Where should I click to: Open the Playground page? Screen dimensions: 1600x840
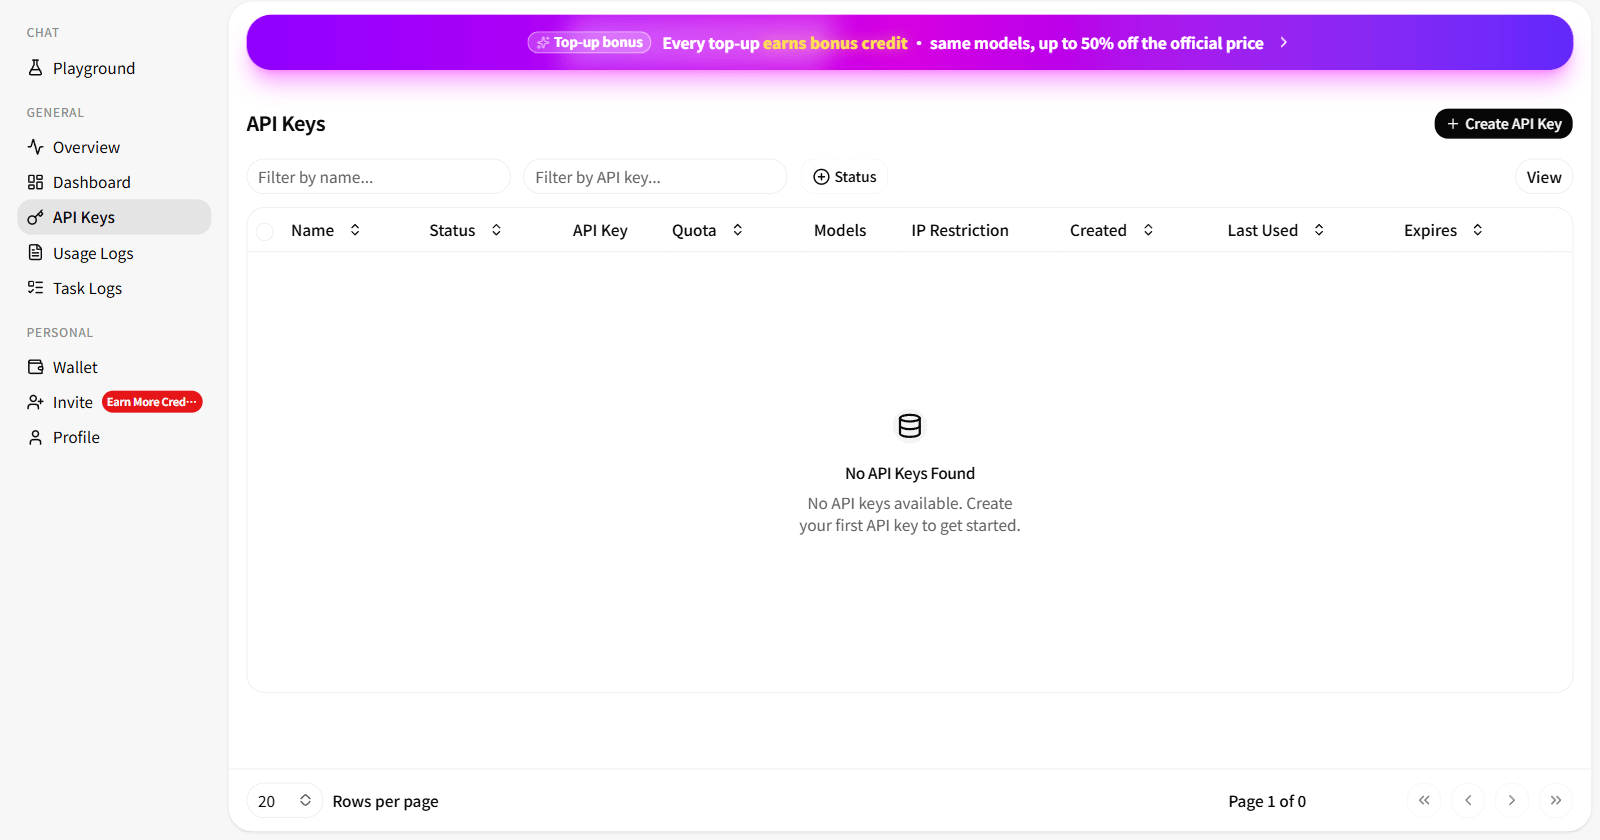tap(114, 68)
